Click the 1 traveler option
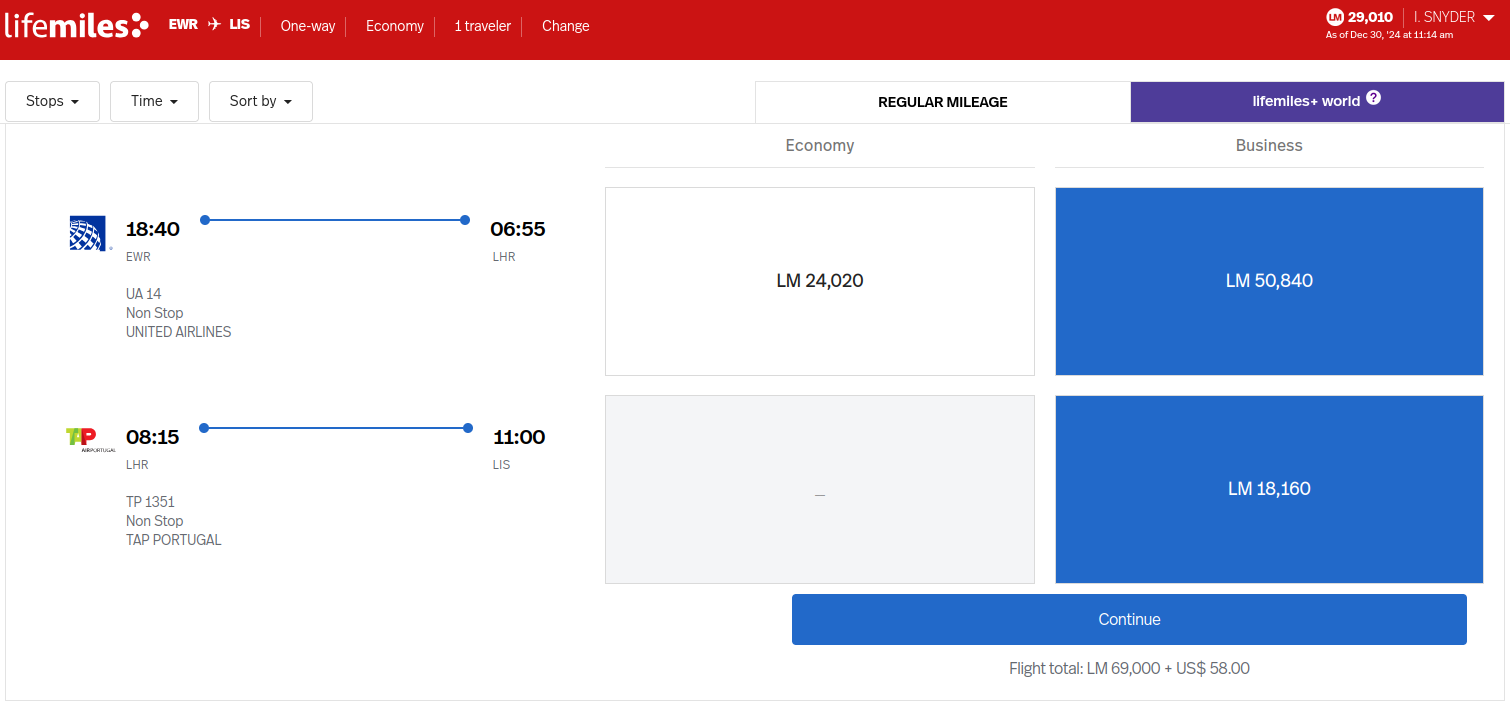The height and width of the screenshot is (707, 1510). tap(483, 26)
